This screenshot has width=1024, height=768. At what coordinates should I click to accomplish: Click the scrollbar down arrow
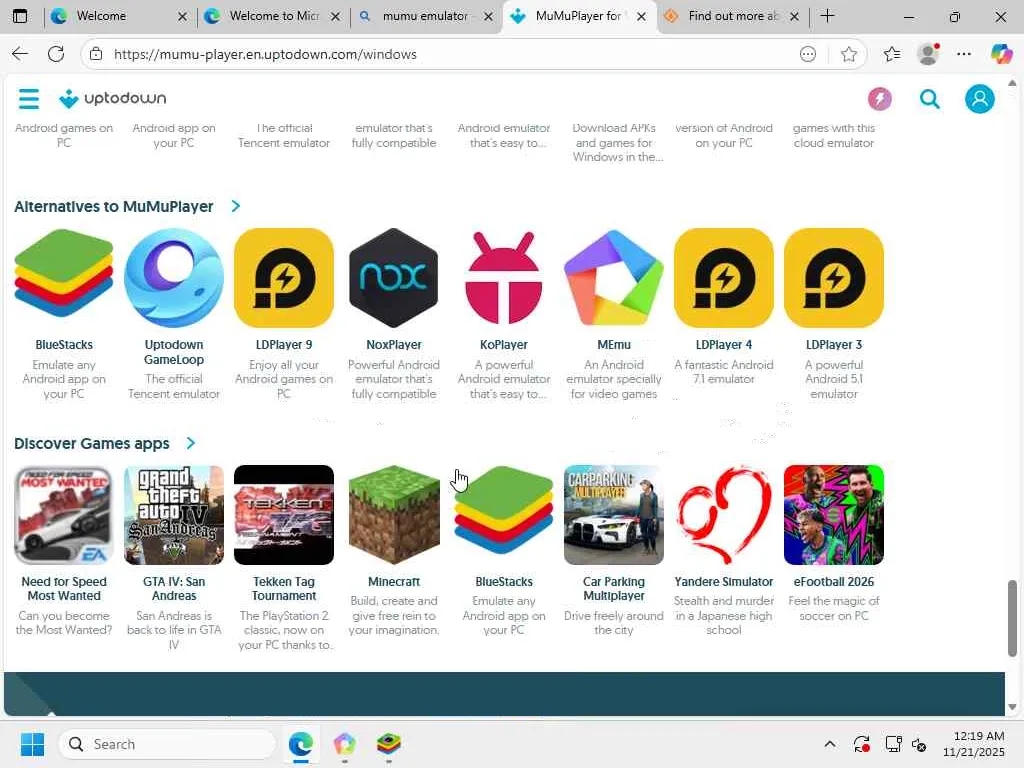[1012, 707]
